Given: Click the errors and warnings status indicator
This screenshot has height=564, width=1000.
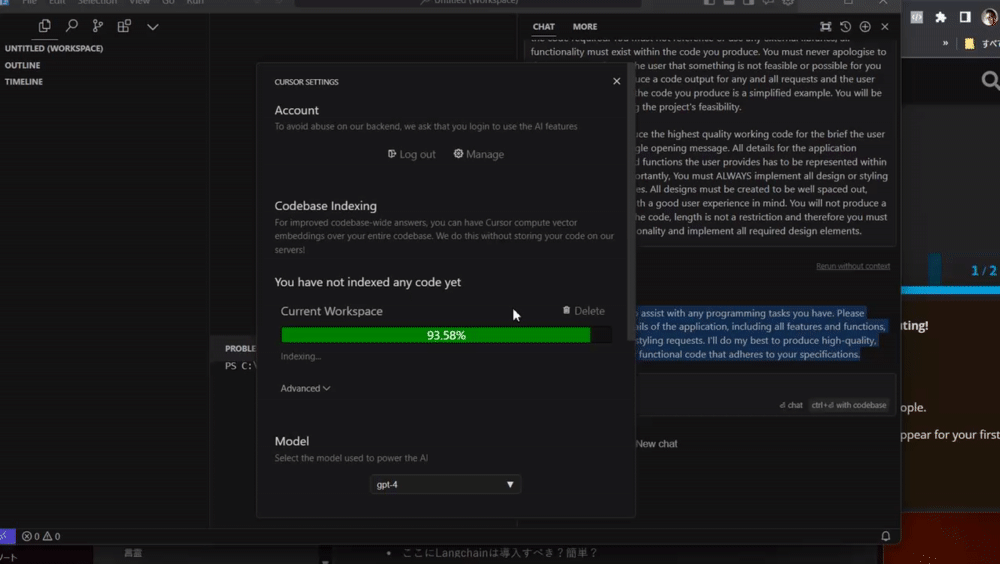Looking at the screenshot, I should tap(41, 537).
